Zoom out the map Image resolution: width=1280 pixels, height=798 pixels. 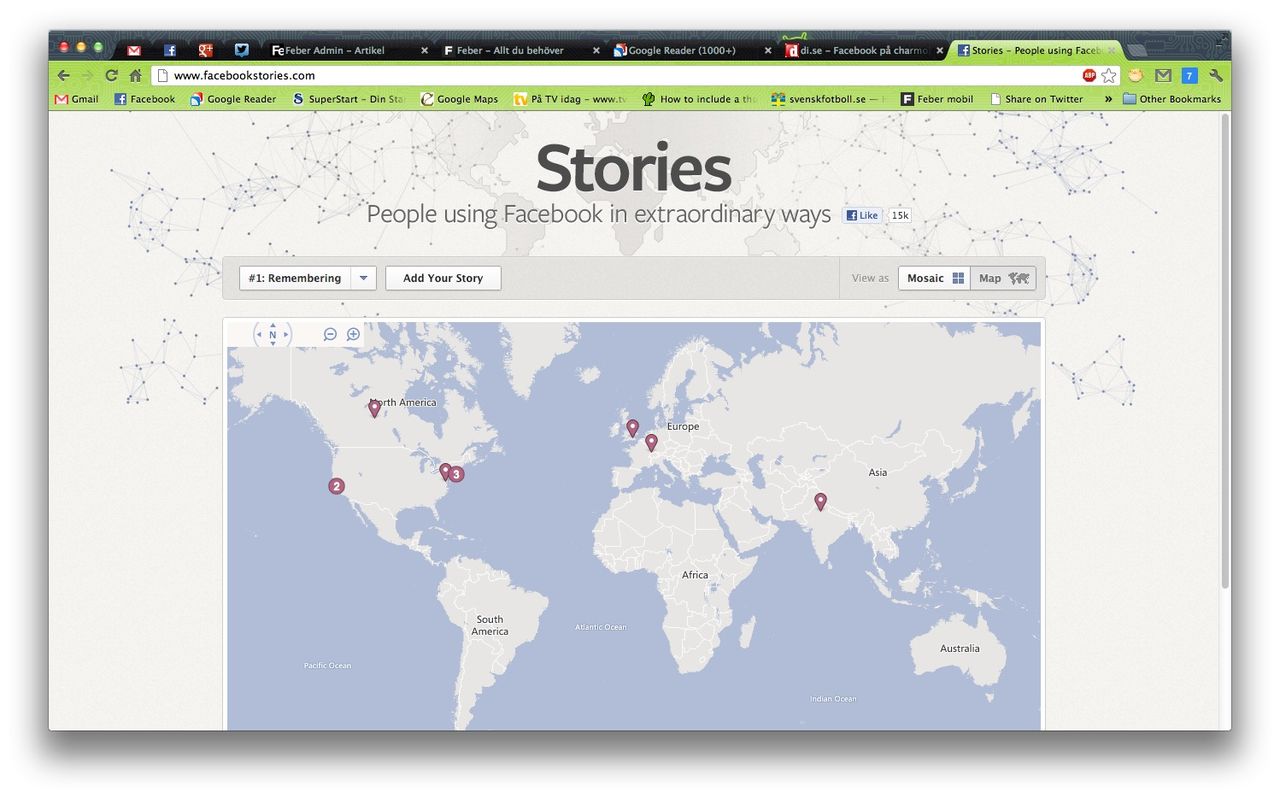click(330, 334)
